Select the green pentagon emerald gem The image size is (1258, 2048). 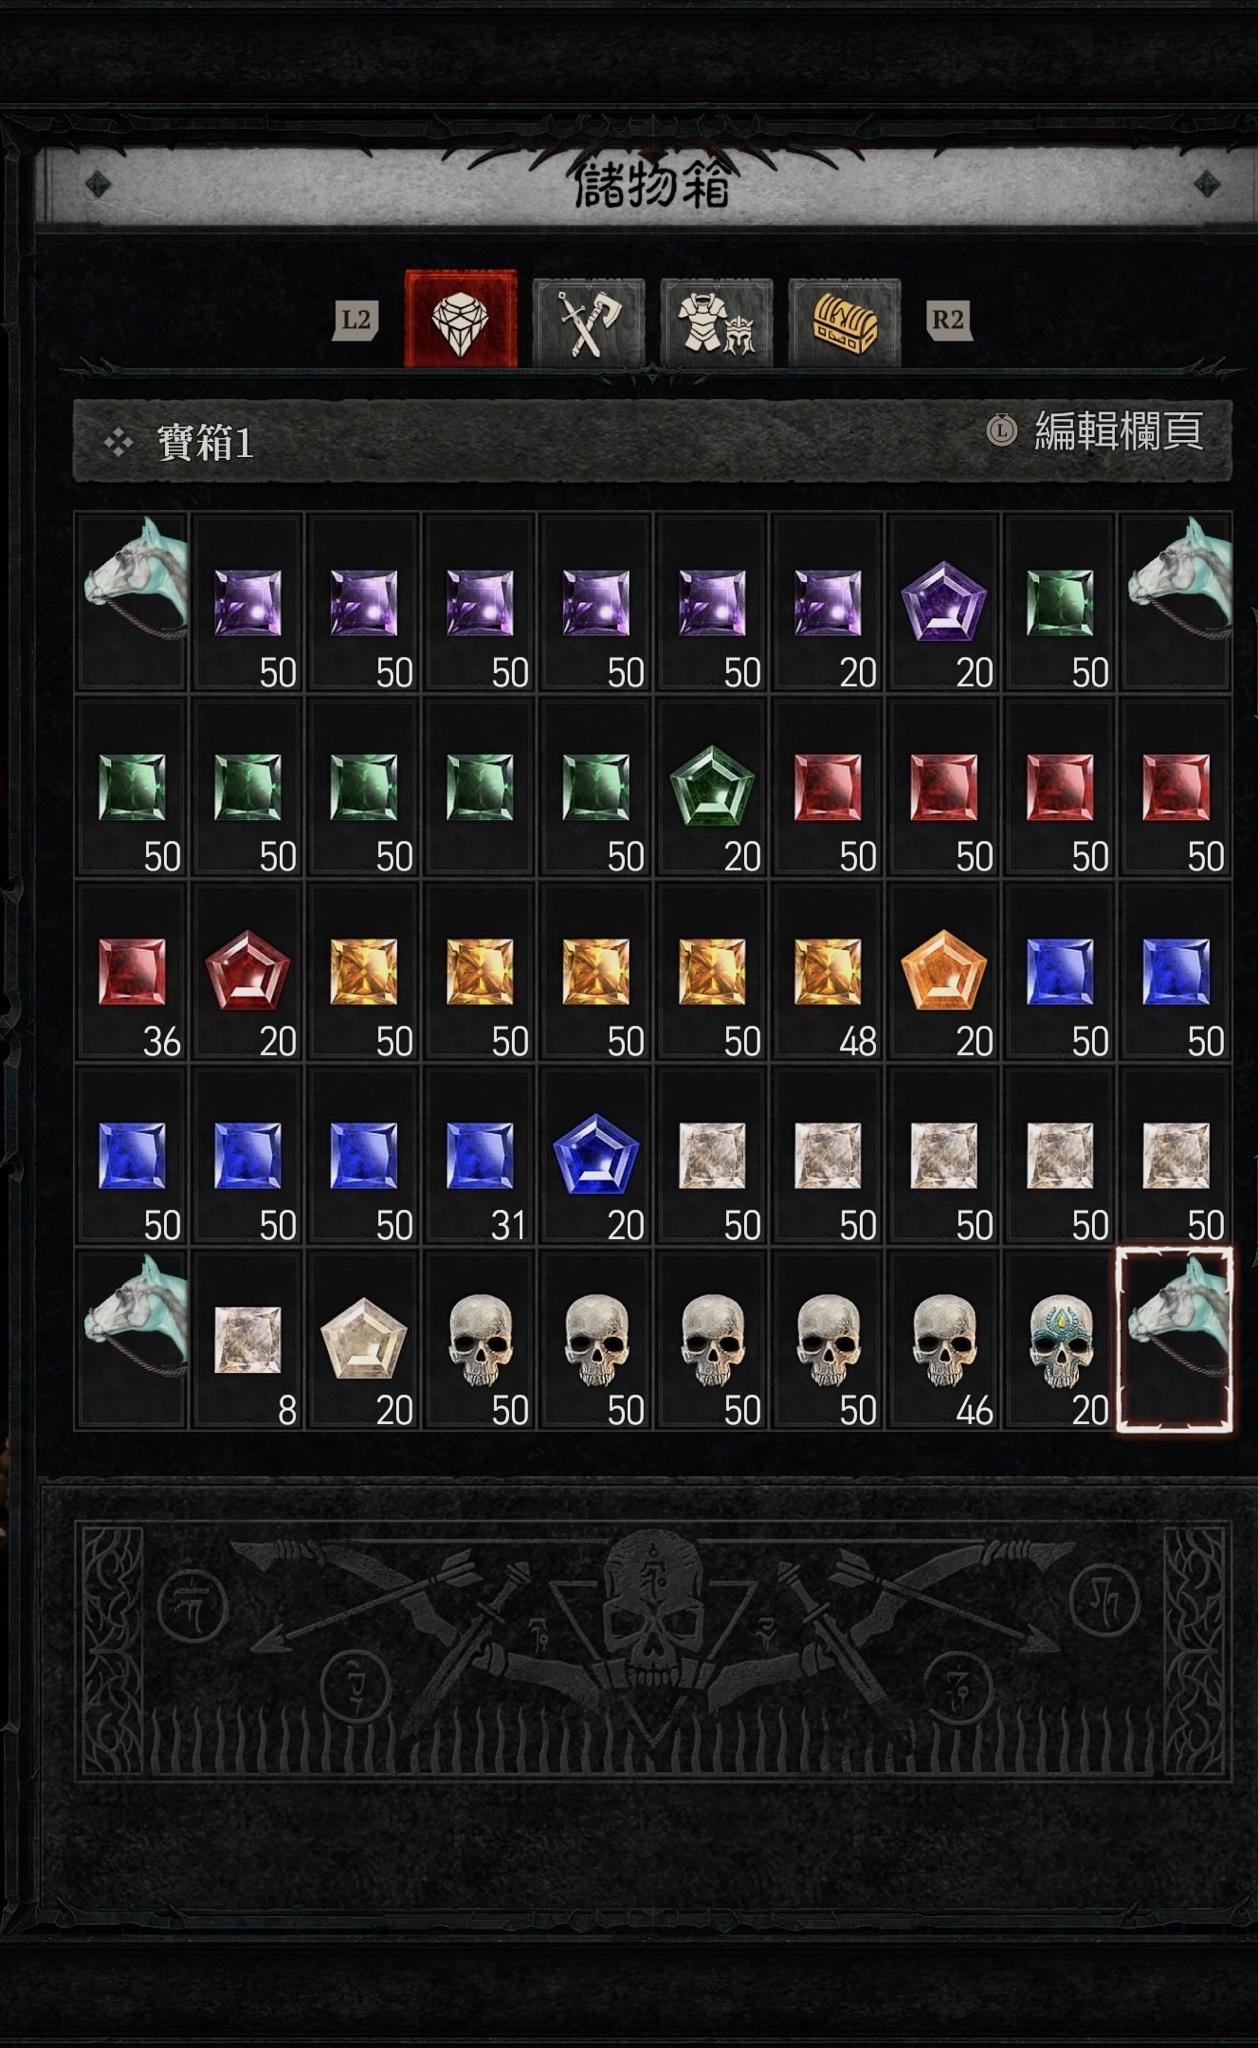[712, 787]
